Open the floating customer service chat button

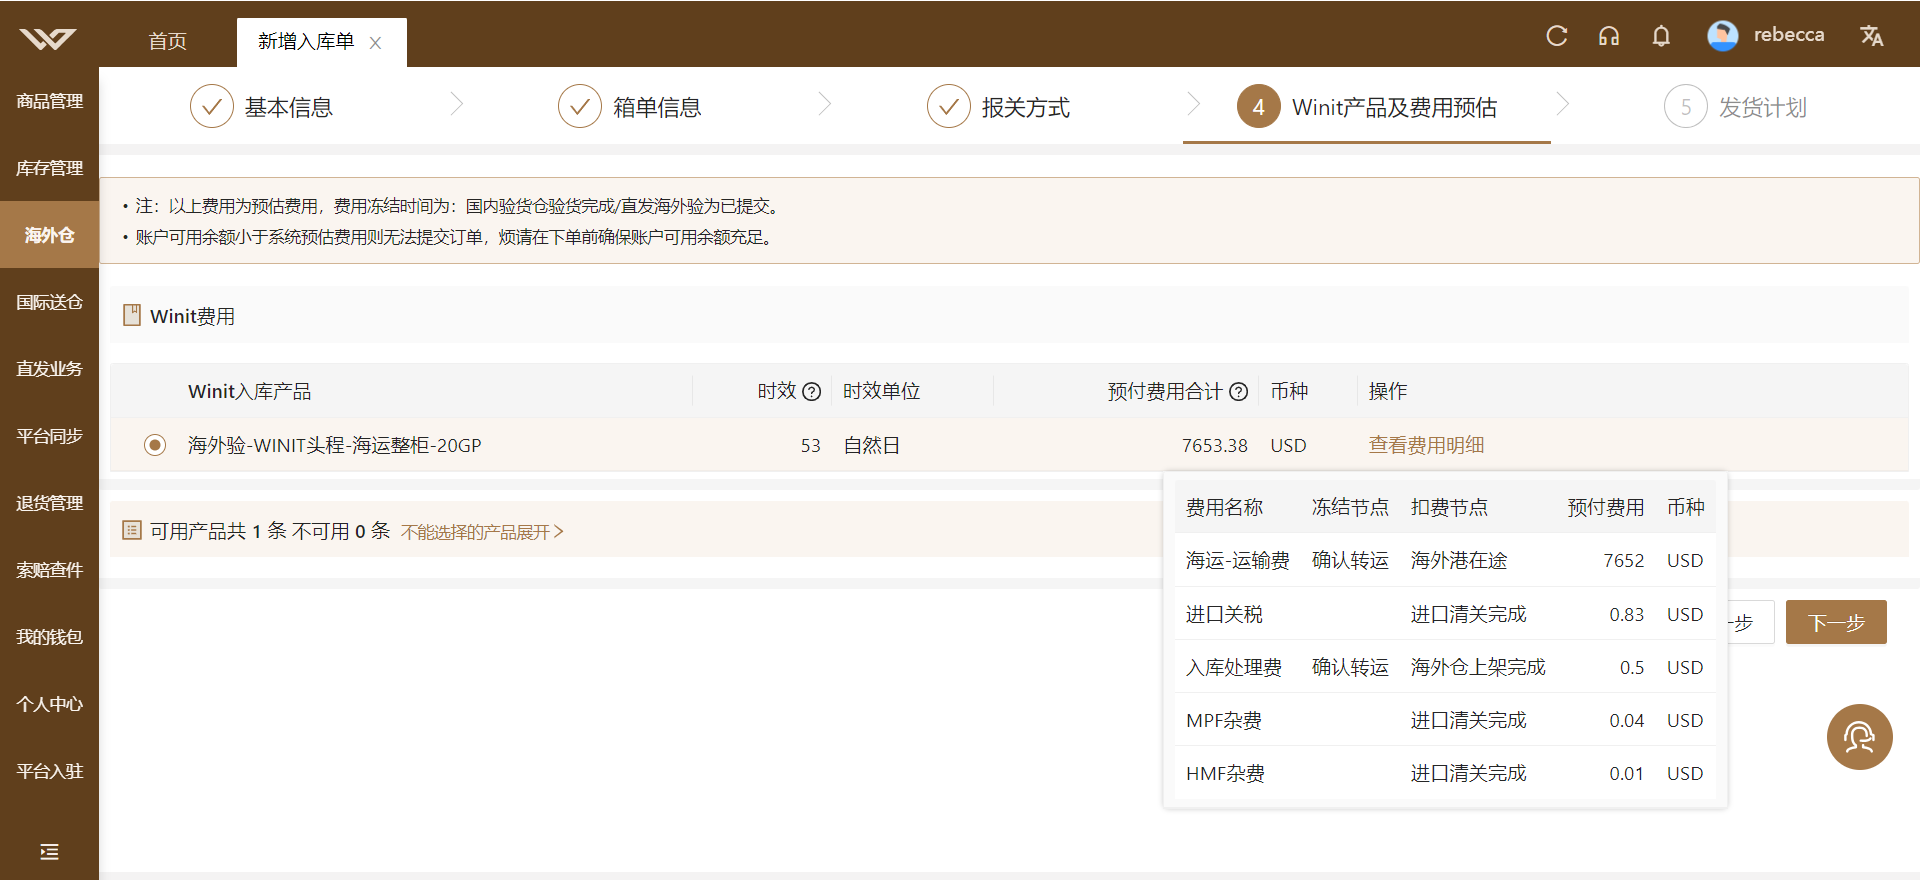[x=1859, y=737]
